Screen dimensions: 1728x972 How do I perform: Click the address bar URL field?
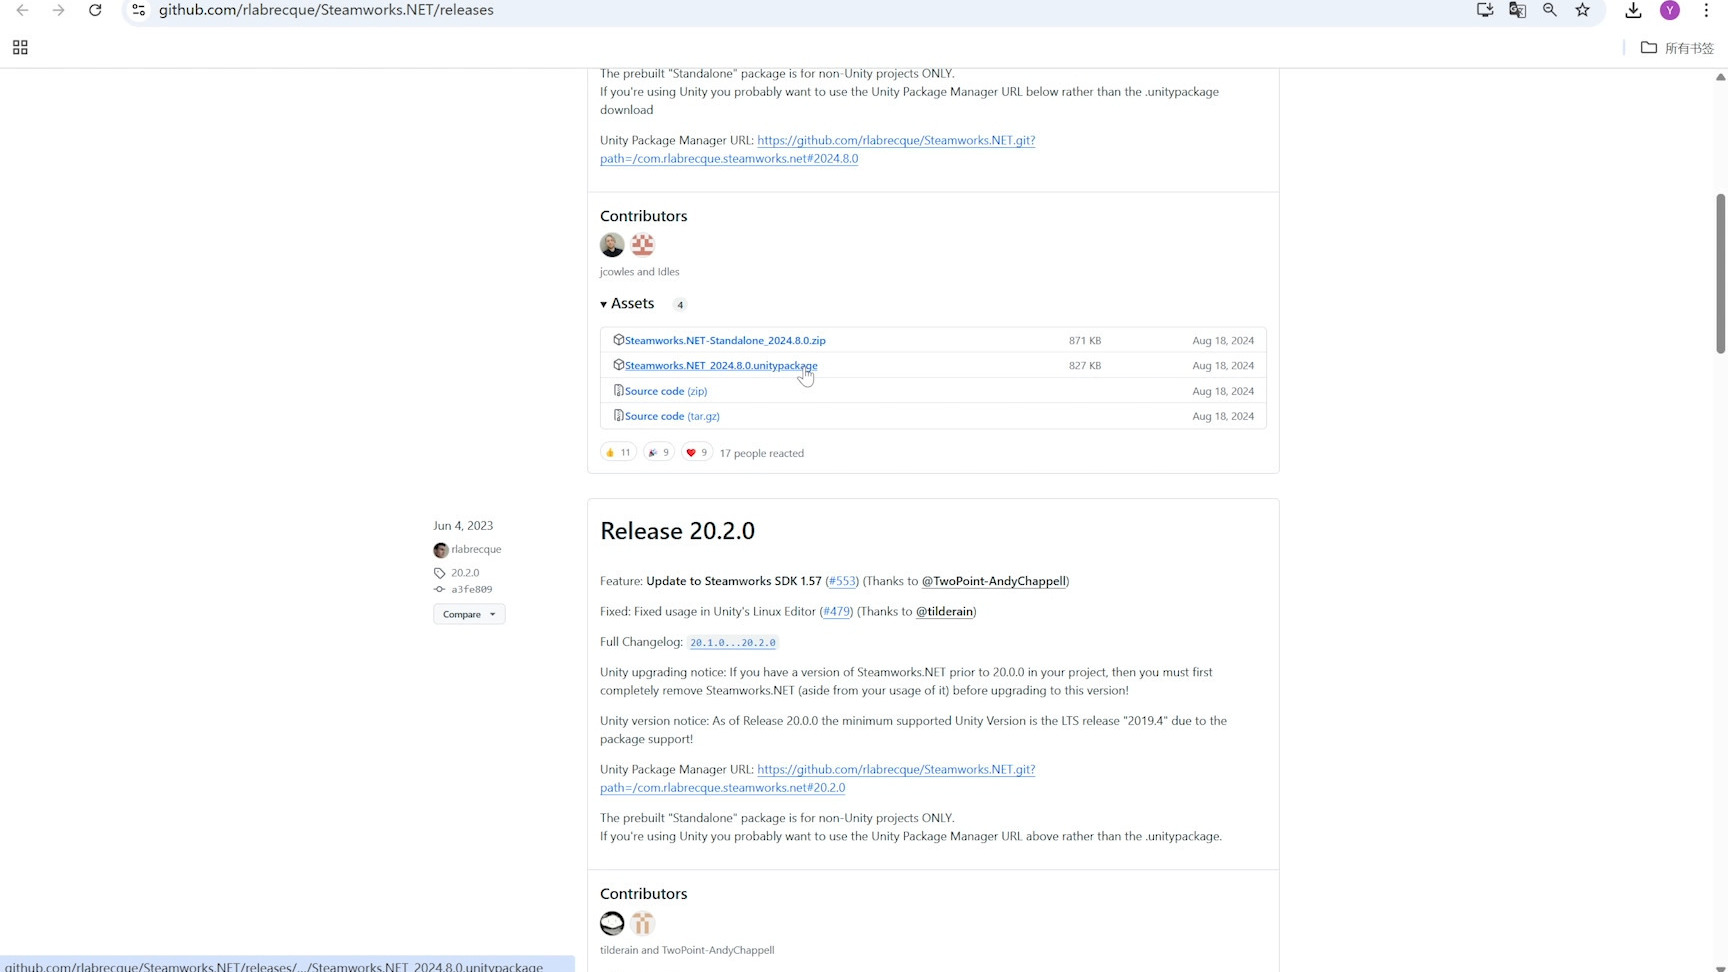pyautogui.click(x=800, y=10)
